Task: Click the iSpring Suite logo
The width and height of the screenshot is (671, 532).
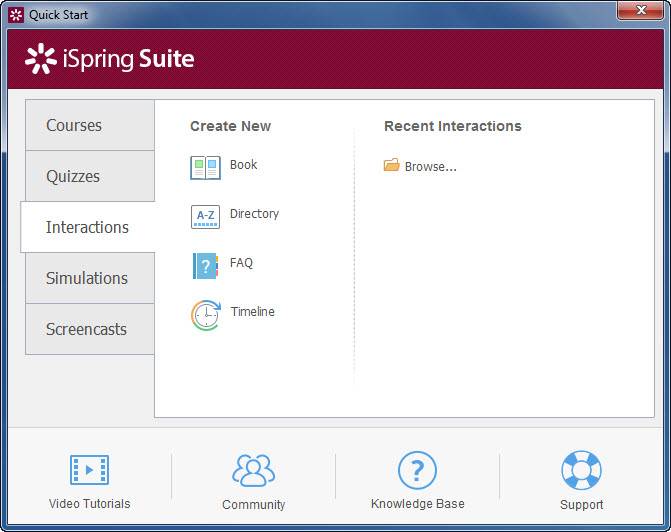Action: tap(110, 59)
